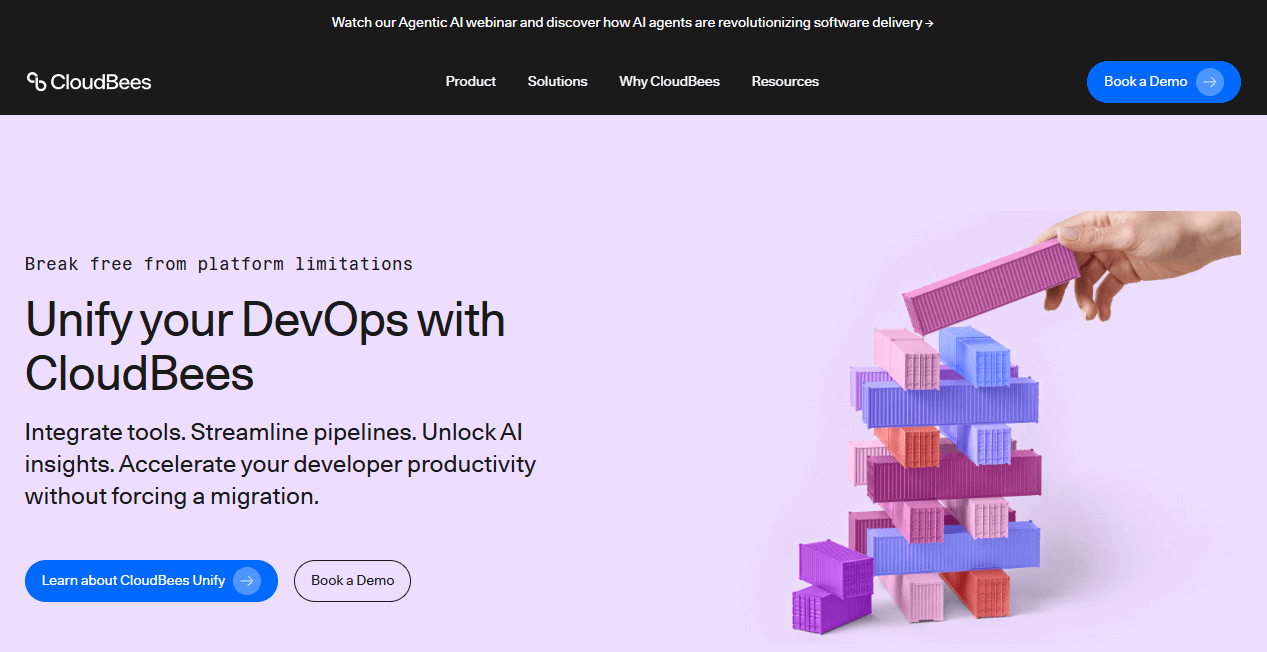The width and height of the screenshot is (1267, 652).
Task: Click arrow icon in Learn about CloudBees Unify
Action: click(247, 581)
